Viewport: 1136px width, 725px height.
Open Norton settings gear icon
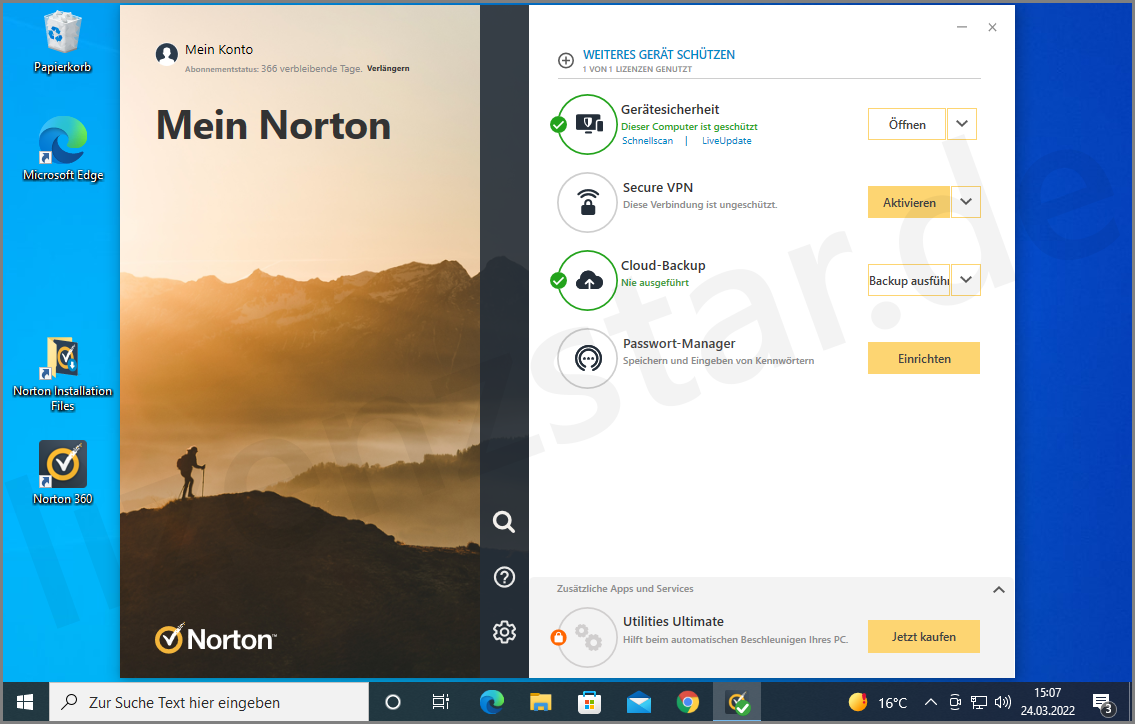tap(503, 632)
